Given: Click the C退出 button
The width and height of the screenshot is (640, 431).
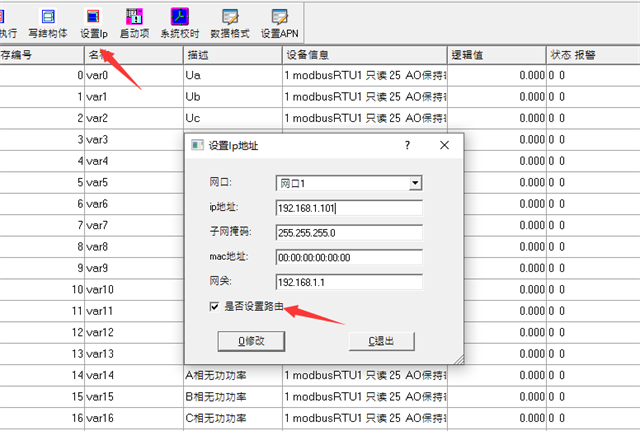Looking at the screenshot, I should point(382,341).
